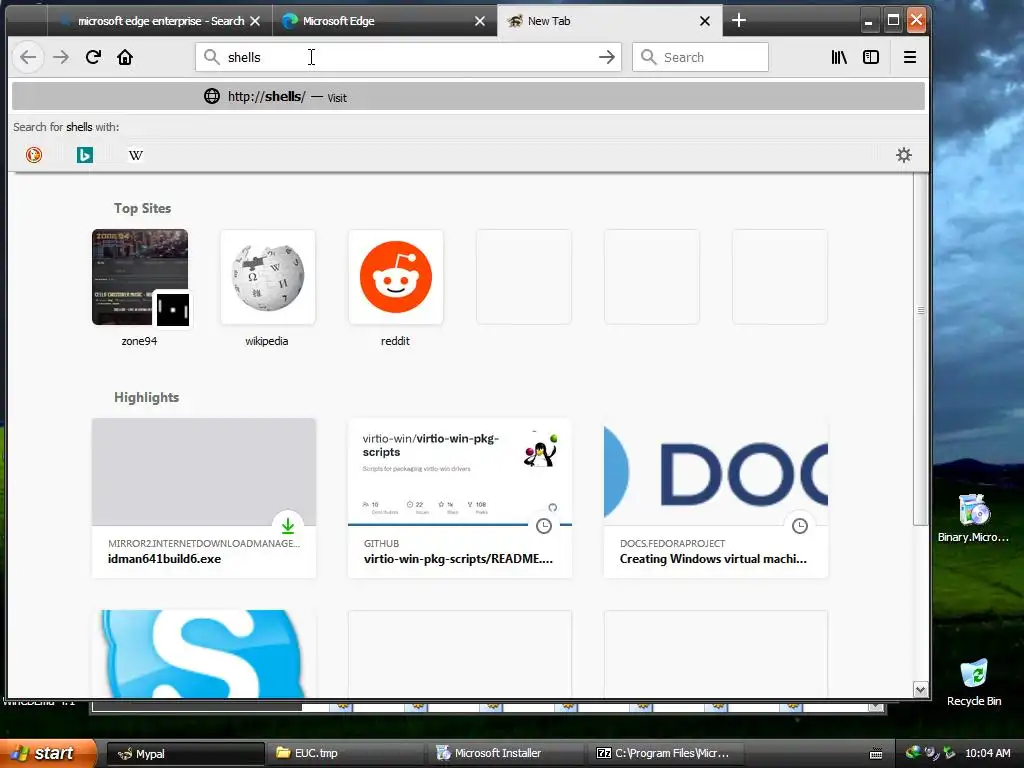
Task: Click the forward navigation arrow
Action: tap(61, 57)
